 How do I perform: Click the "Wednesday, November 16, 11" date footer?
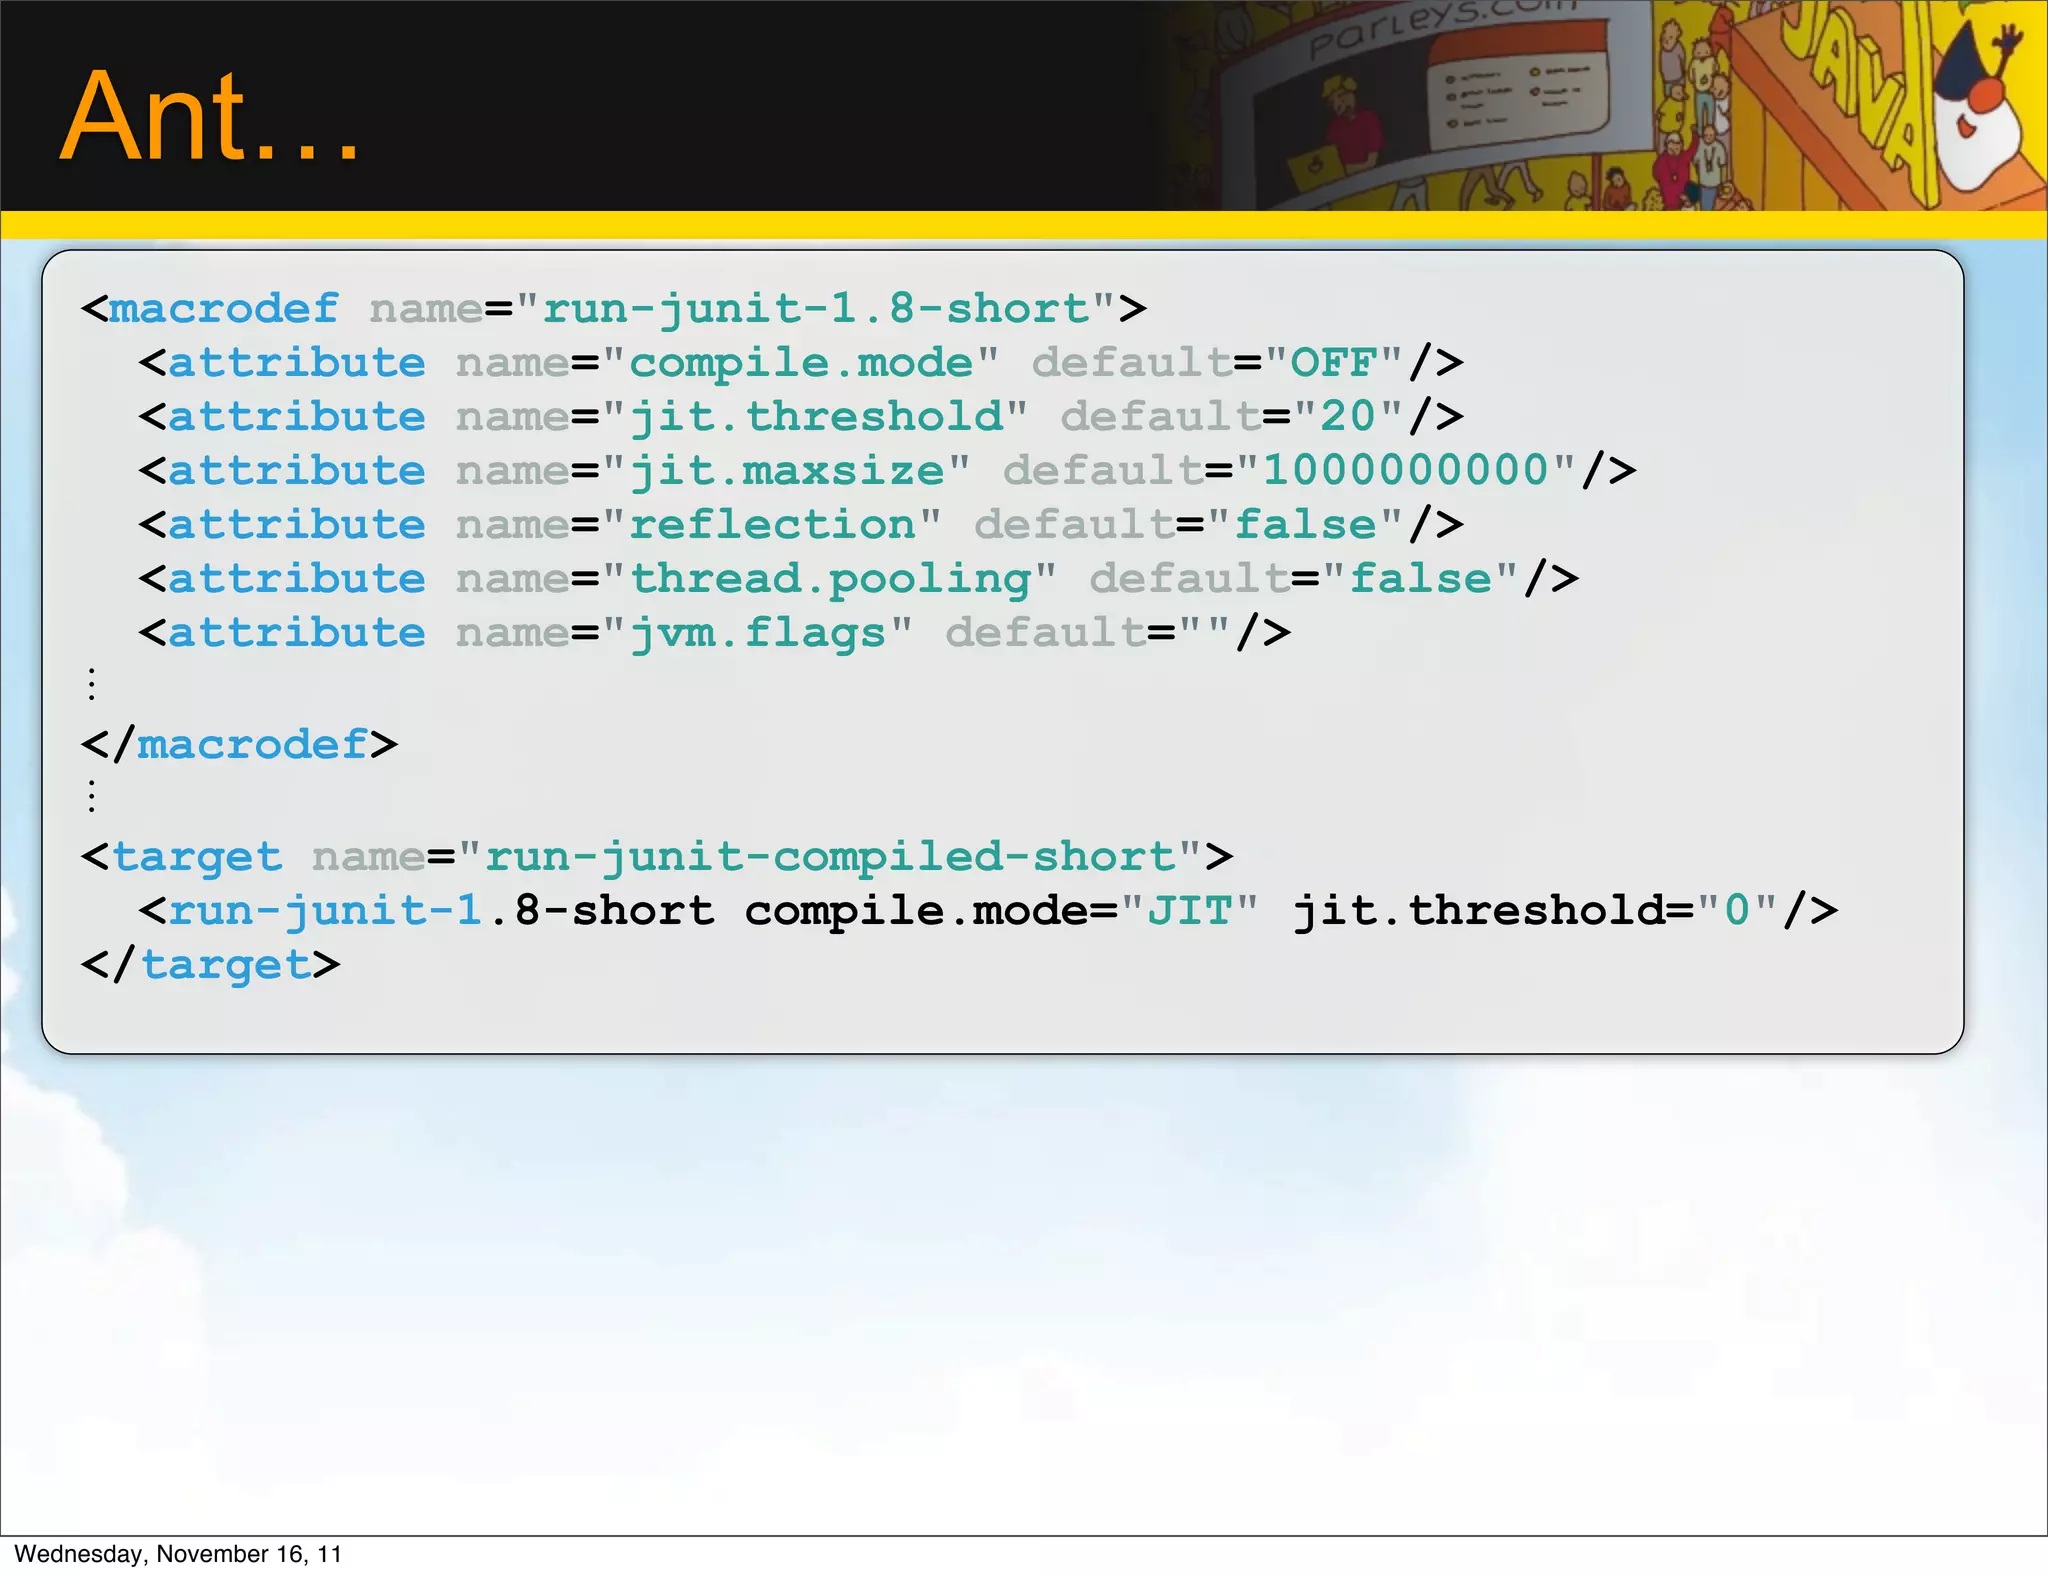point(178,1554)
